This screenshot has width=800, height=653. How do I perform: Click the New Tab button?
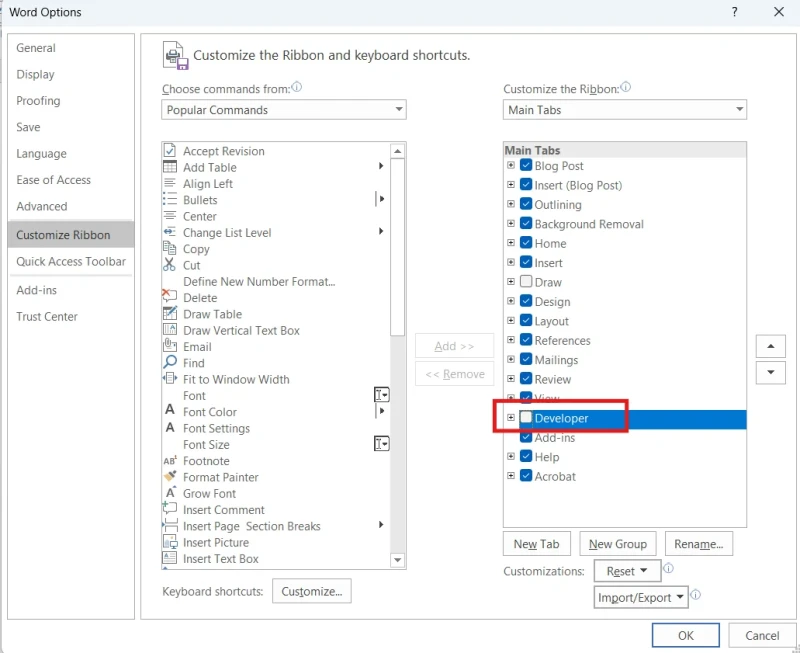point(537,544)
